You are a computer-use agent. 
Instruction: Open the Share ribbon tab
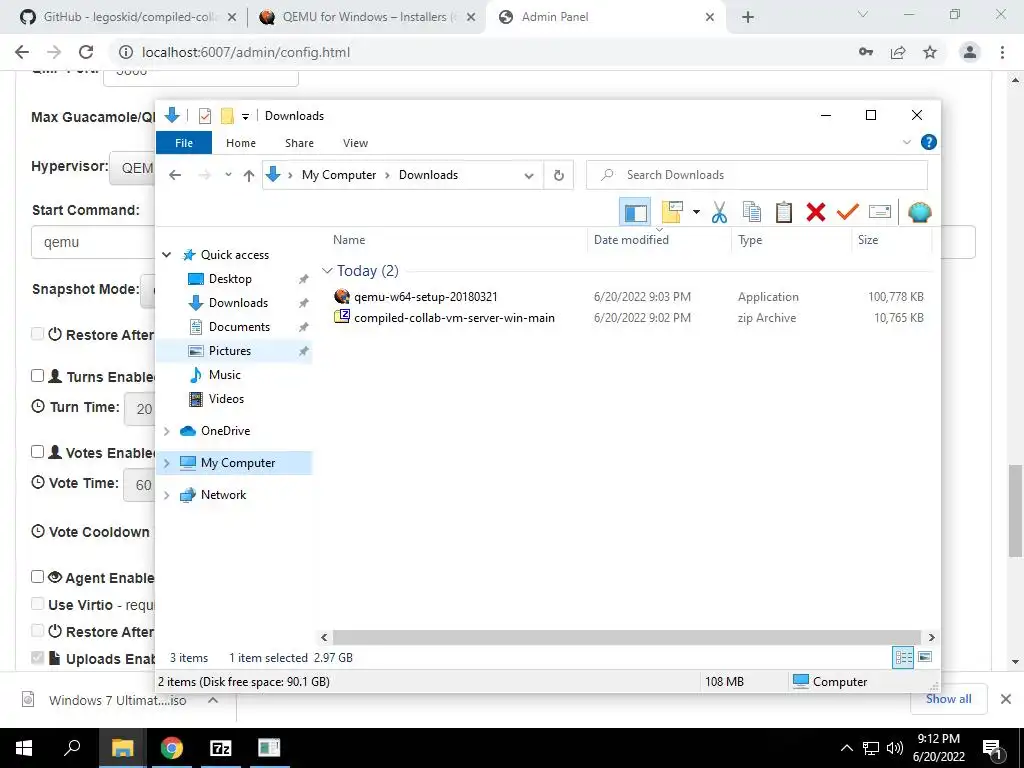[x=299, y=143]
